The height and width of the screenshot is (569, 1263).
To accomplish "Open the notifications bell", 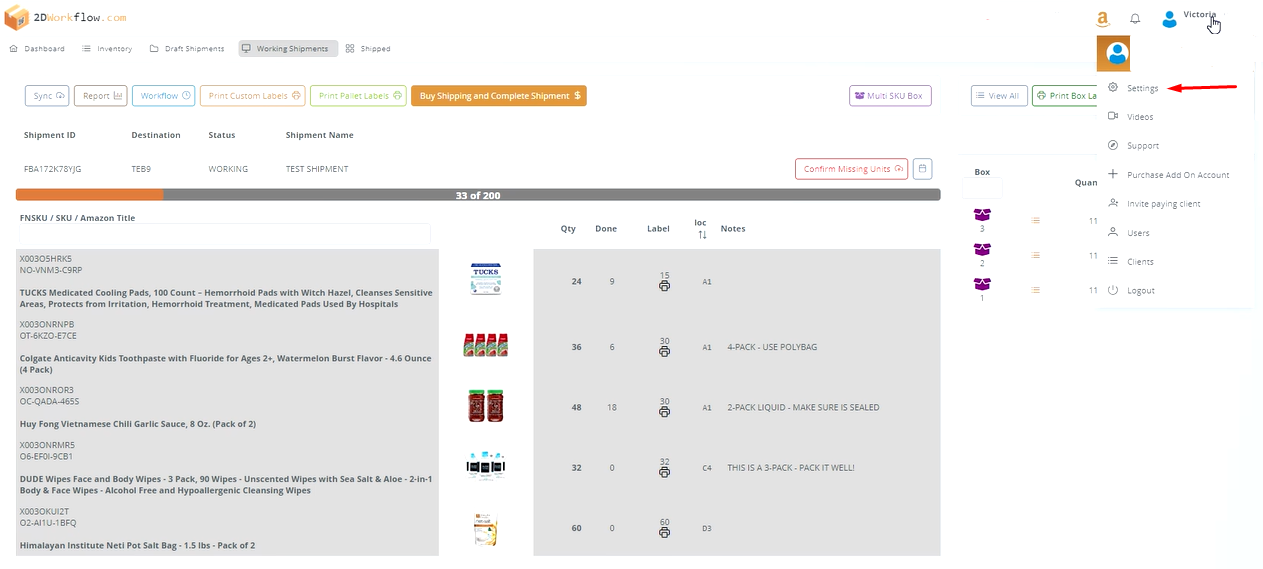I will tap(1135, 19).
